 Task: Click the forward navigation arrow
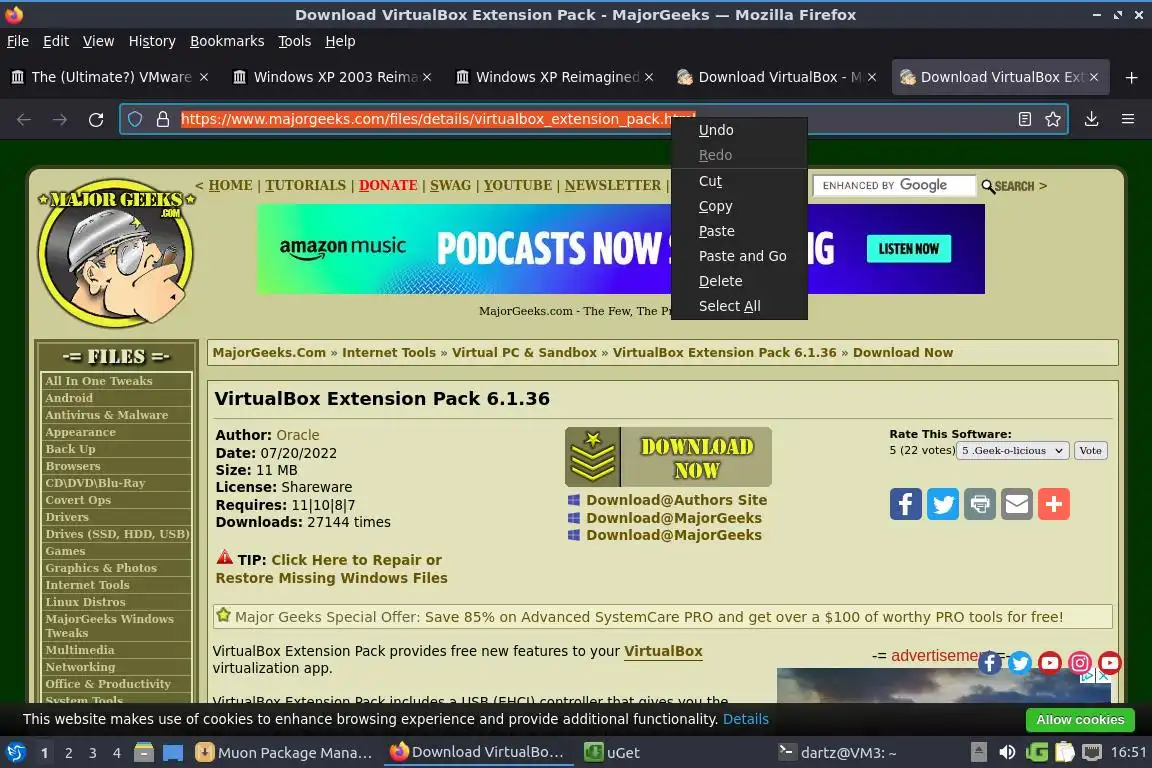(x=60, y=120)
